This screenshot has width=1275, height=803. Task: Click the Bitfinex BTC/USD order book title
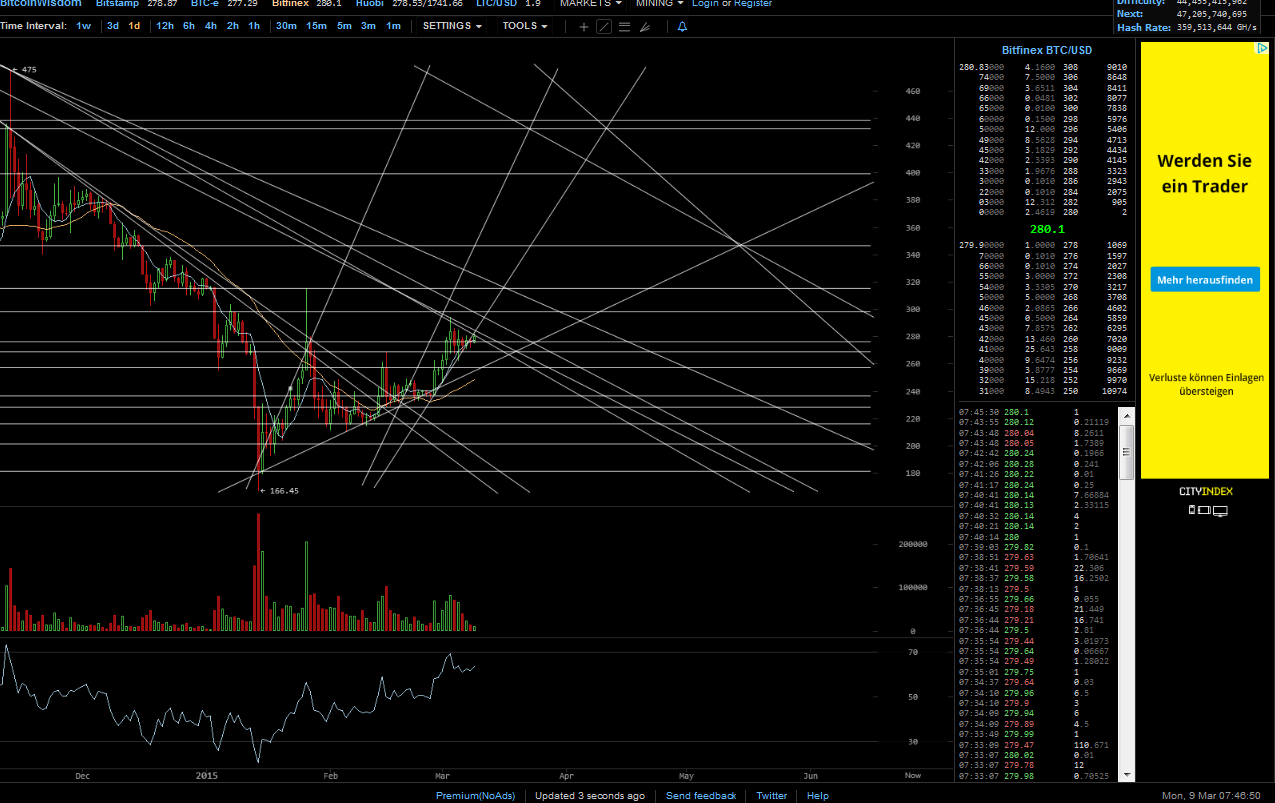(x=1046, y=50)
